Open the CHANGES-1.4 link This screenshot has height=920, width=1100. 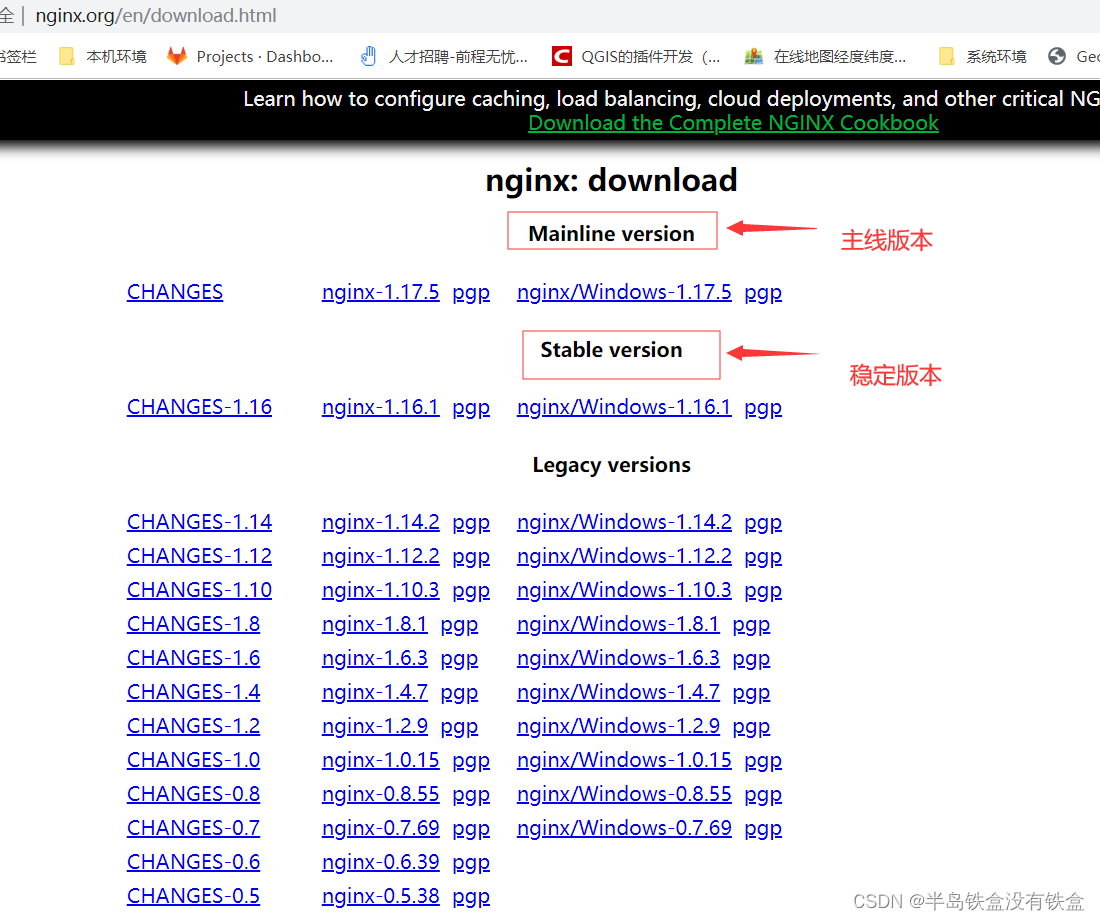coord(193,692)
